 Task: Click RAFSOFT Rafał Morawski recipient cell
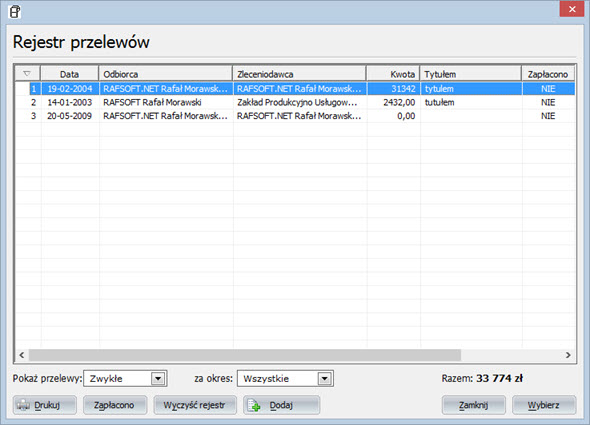[166, 102]
